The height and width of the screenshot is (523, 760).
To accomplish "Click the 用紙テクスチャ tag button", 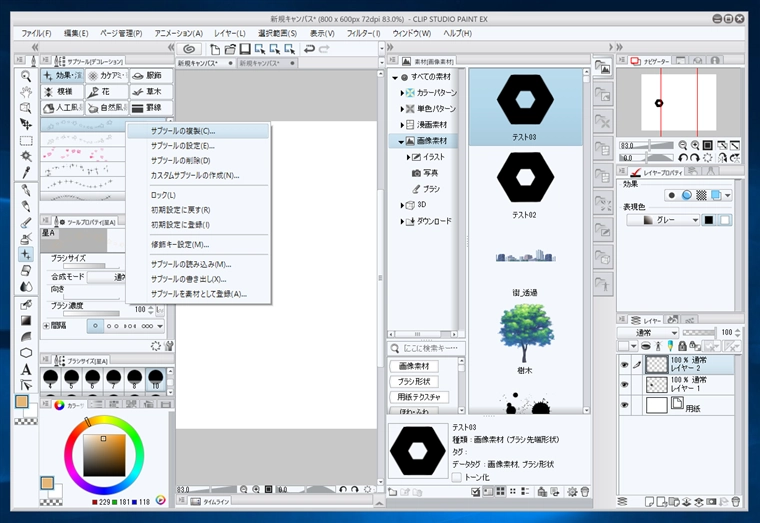I will (419, 397).
